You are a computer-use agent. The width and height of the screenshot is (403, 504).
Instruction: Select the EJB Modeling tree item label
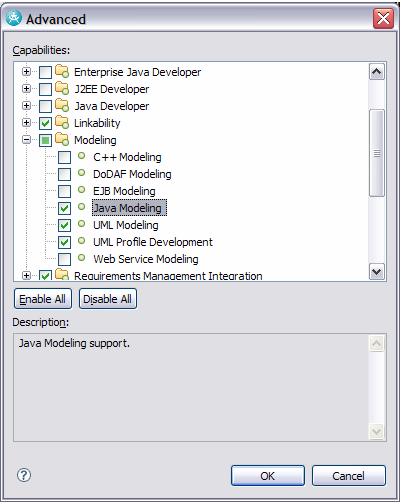(x=124, y=191)
